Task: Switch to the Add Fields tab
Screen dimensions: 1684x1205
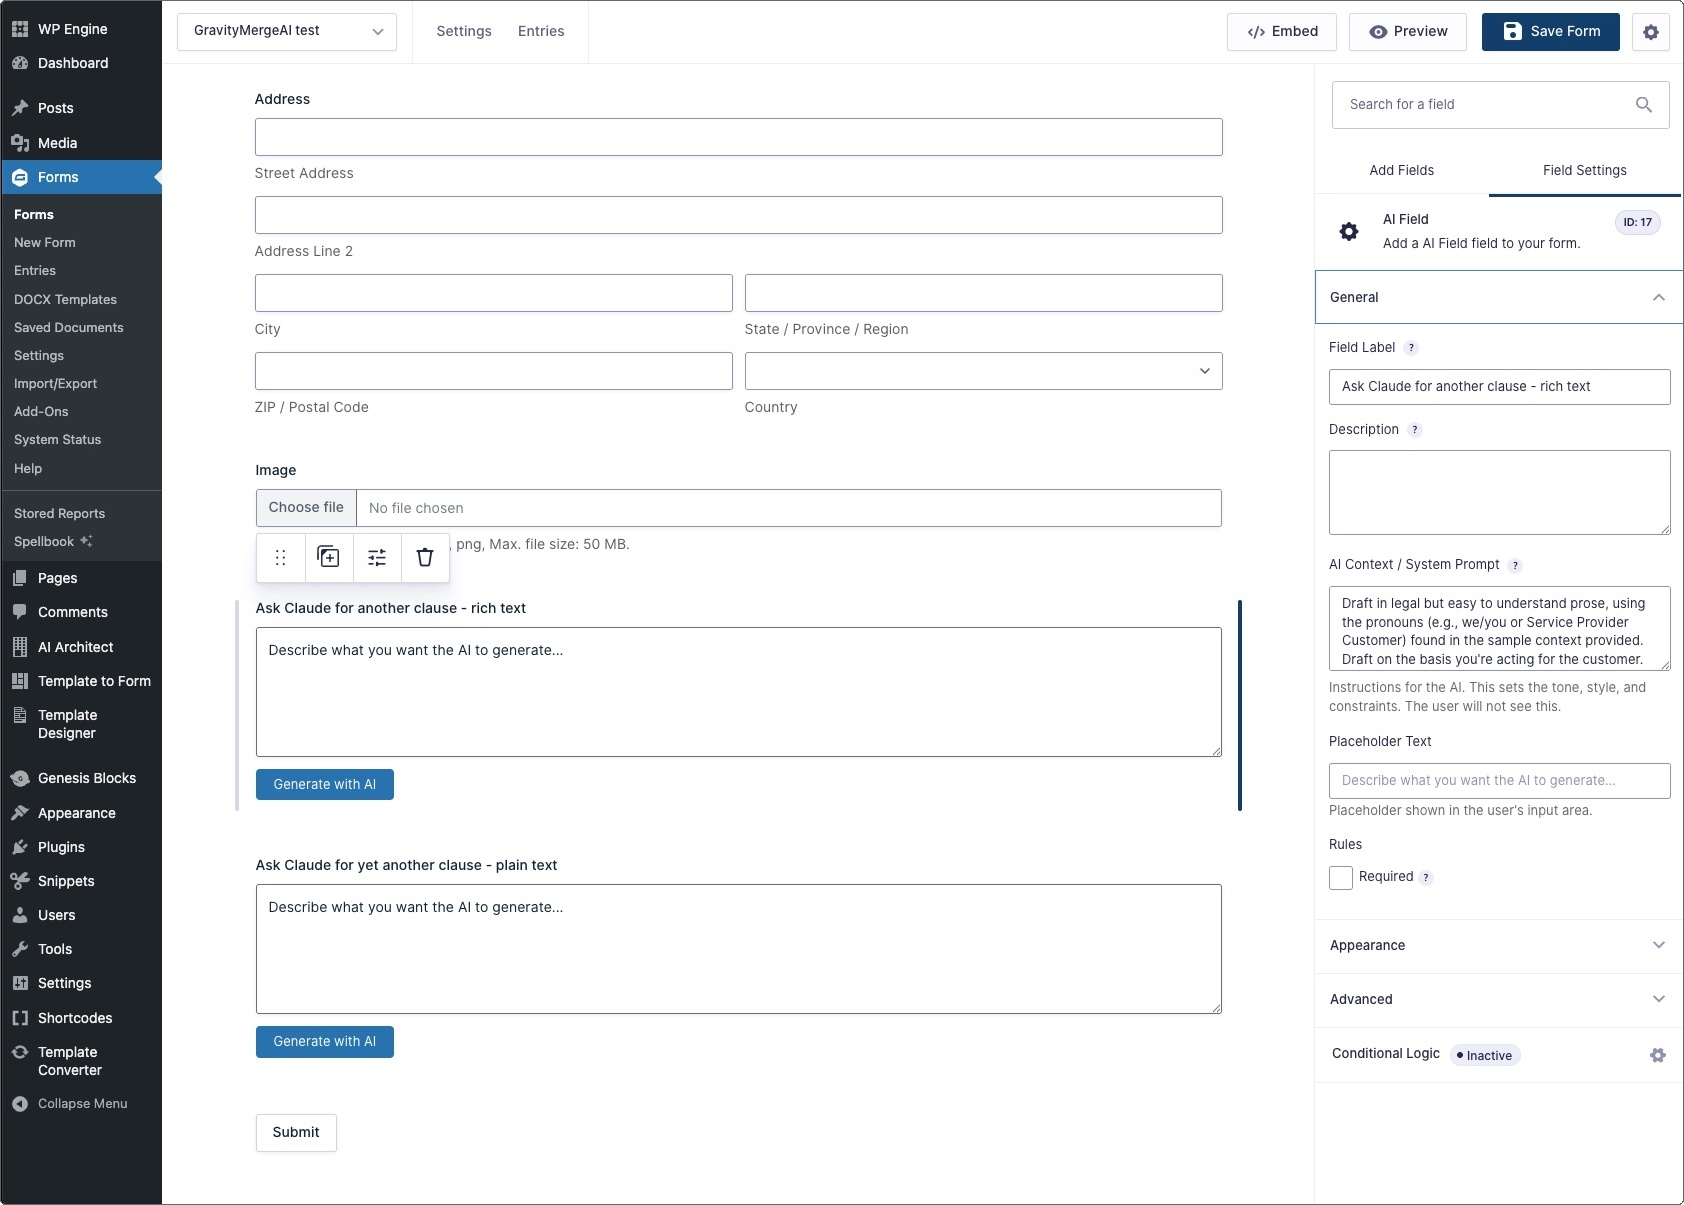Action: coord(1401,170)
